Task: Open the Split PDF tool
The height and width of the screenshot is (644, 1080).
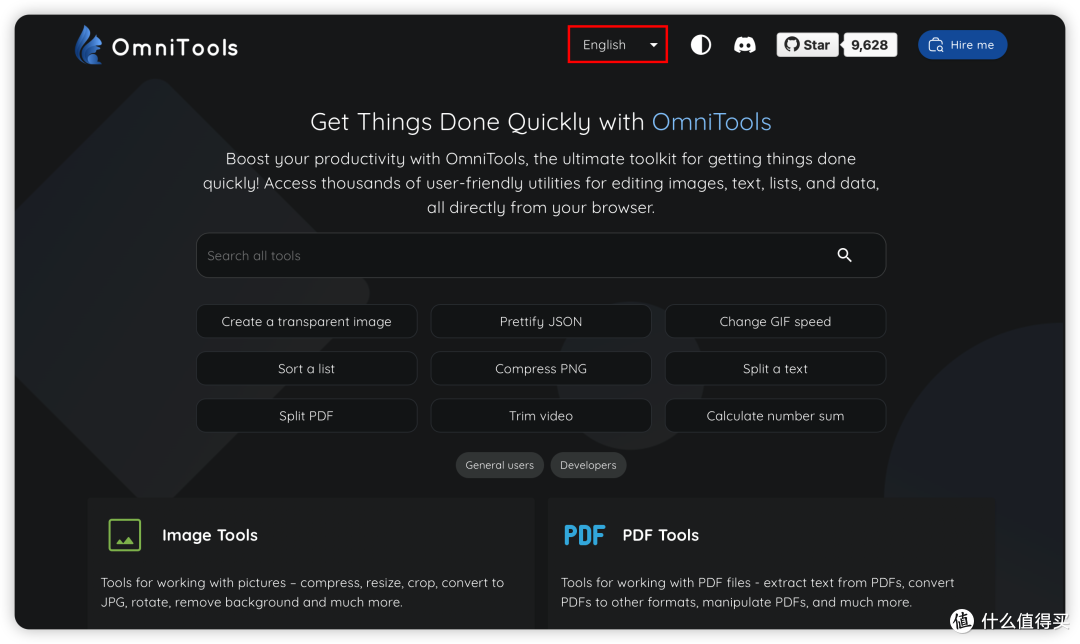Action: [x=307, y=416]
